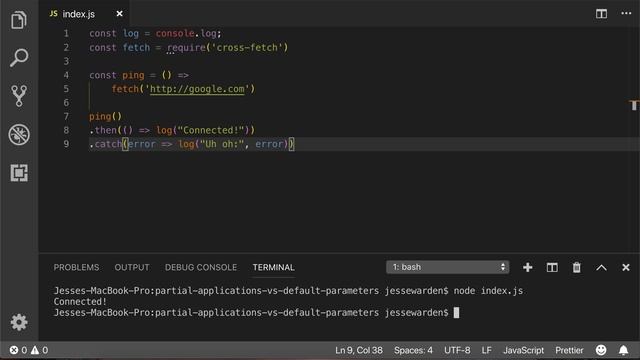Screen dimensions: 640x360
Task: Open notifications bell icon
Action: coord(623,350)
